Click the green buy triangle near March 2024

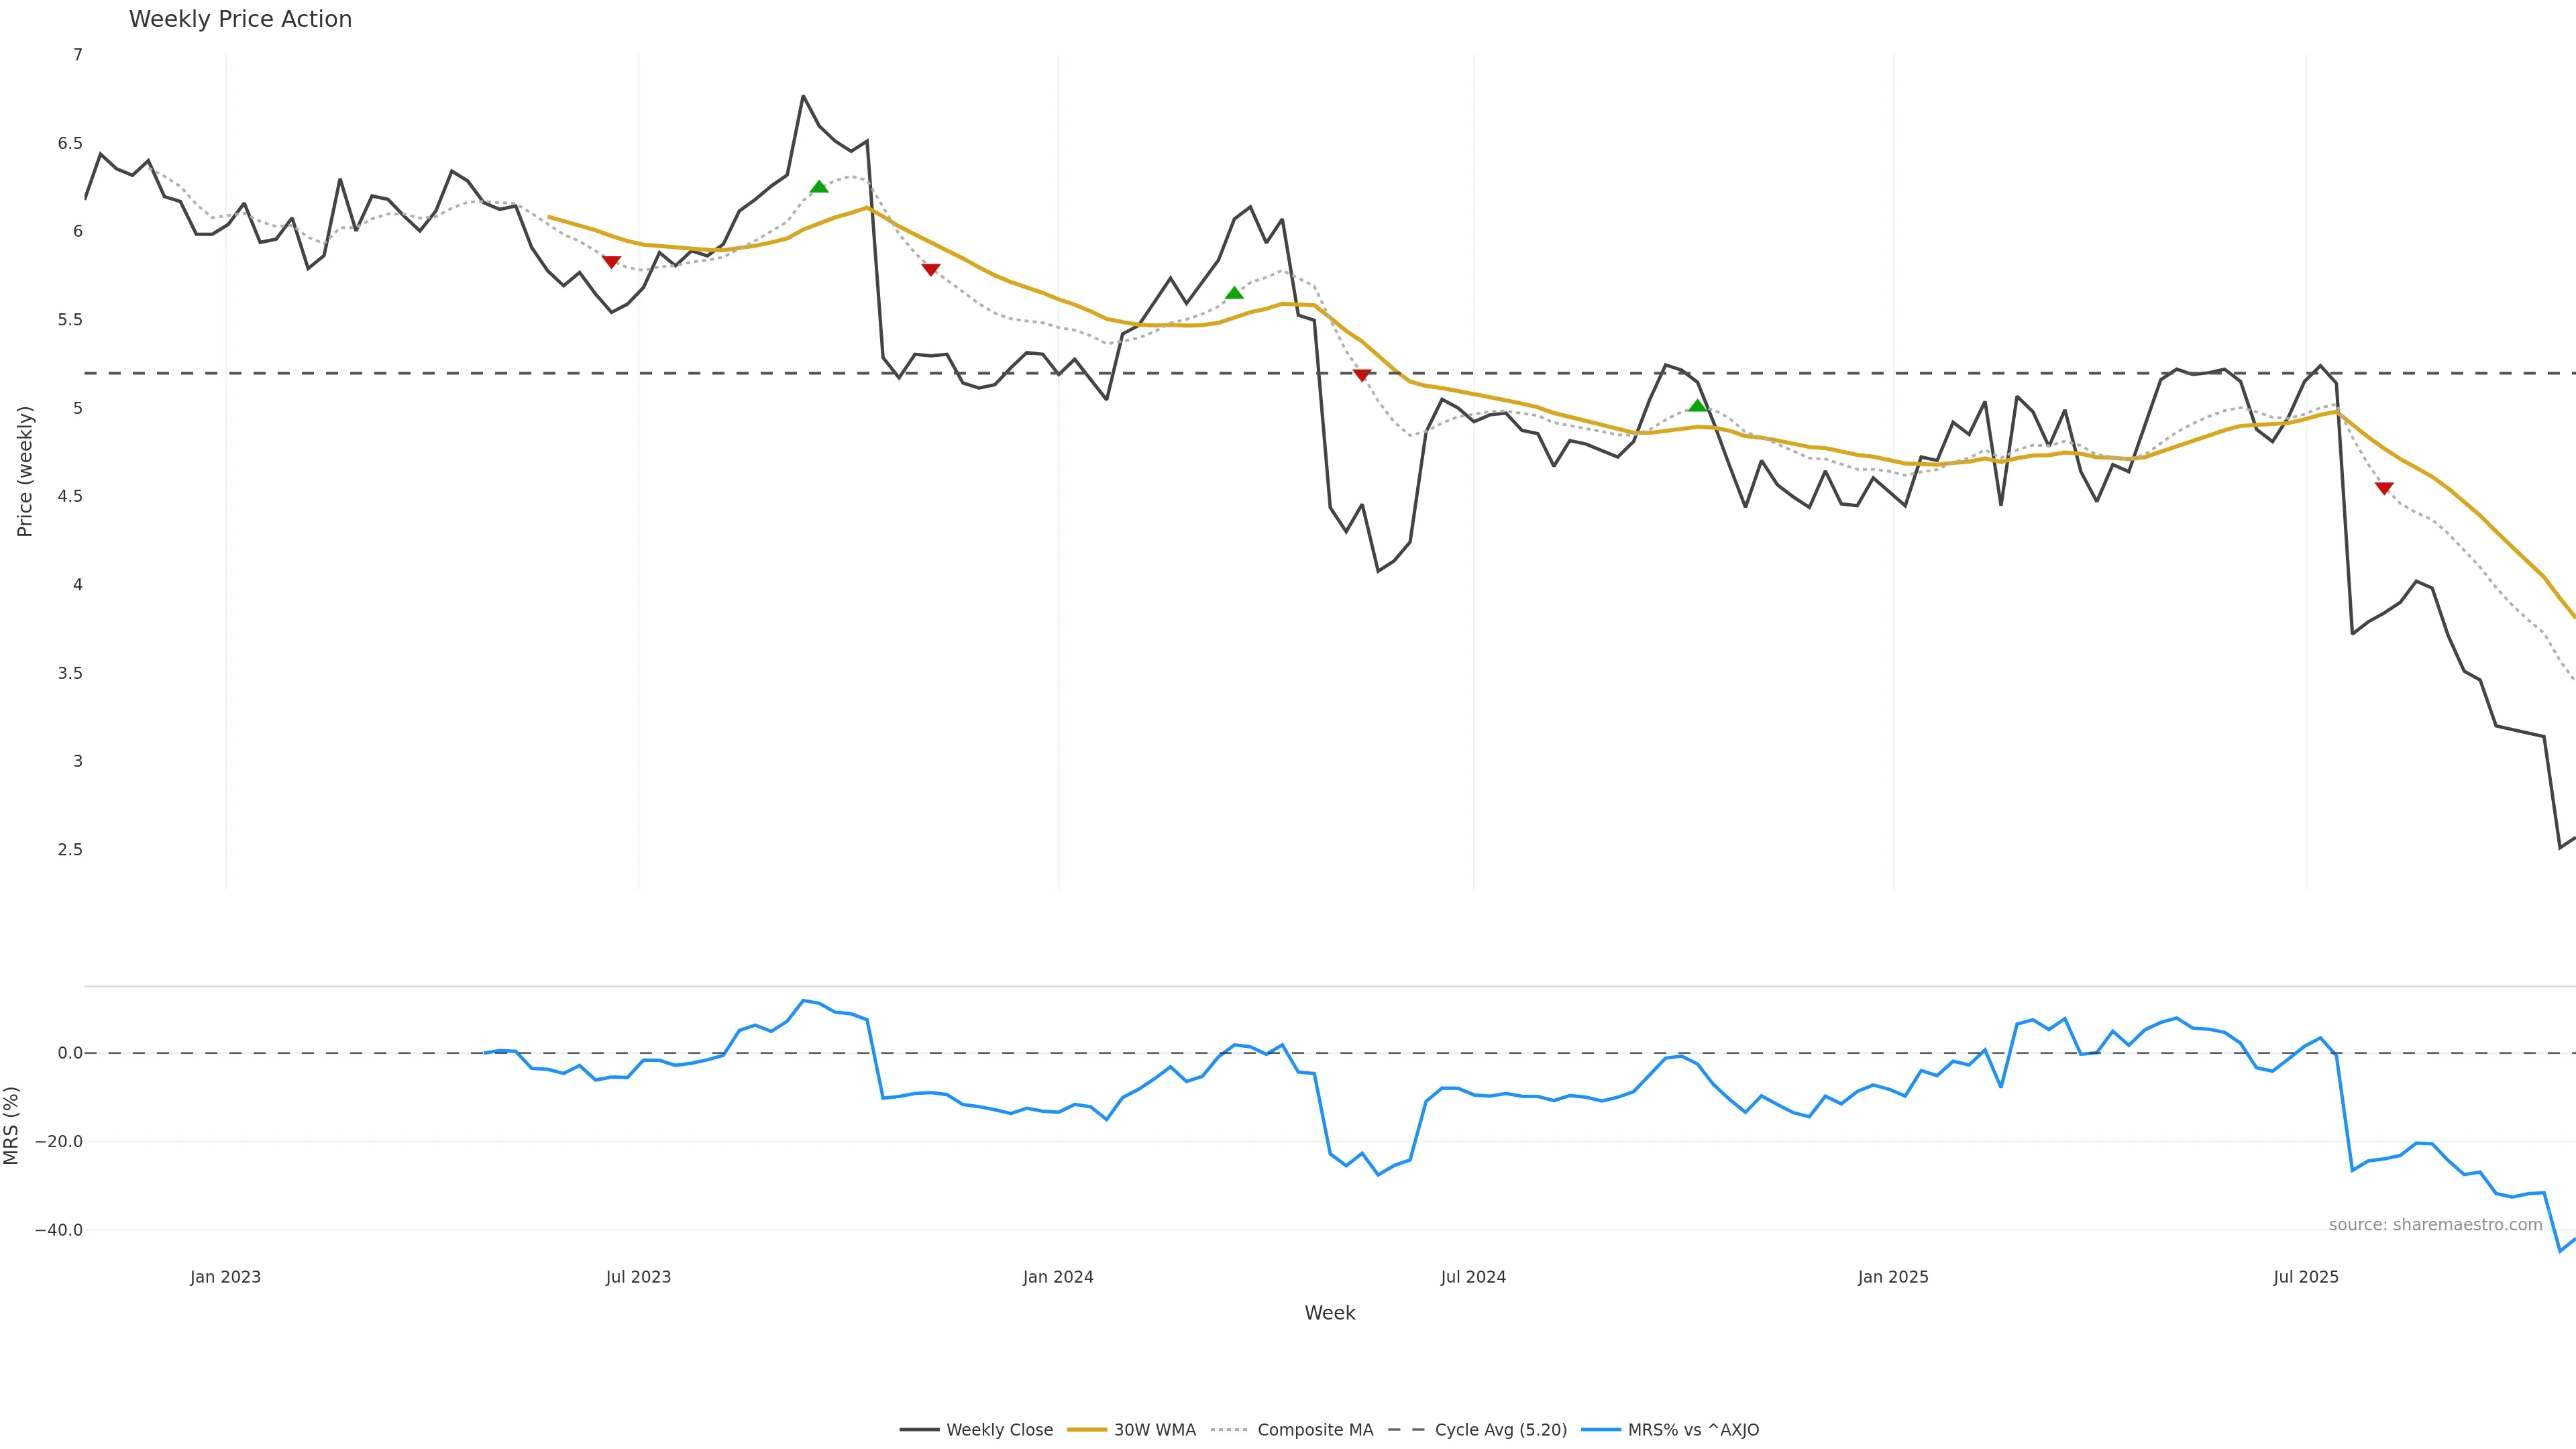[x=1234, y=293]
